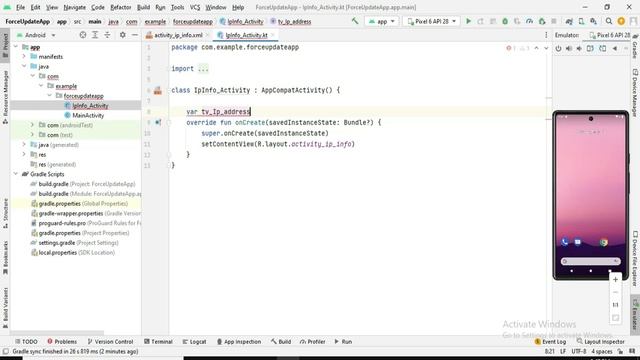Image resolution: width=640 pixels, height=360 pixels.
Task: Expand the java (generated) folder
Action: [24, 145]
